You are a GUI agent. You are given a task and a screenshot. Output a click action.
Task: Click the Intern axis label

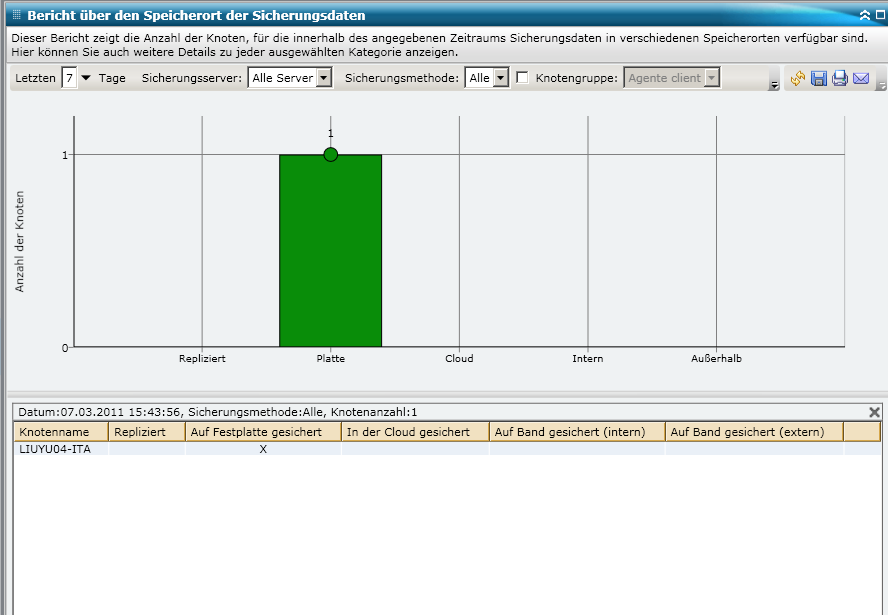[x=588, y=358]
